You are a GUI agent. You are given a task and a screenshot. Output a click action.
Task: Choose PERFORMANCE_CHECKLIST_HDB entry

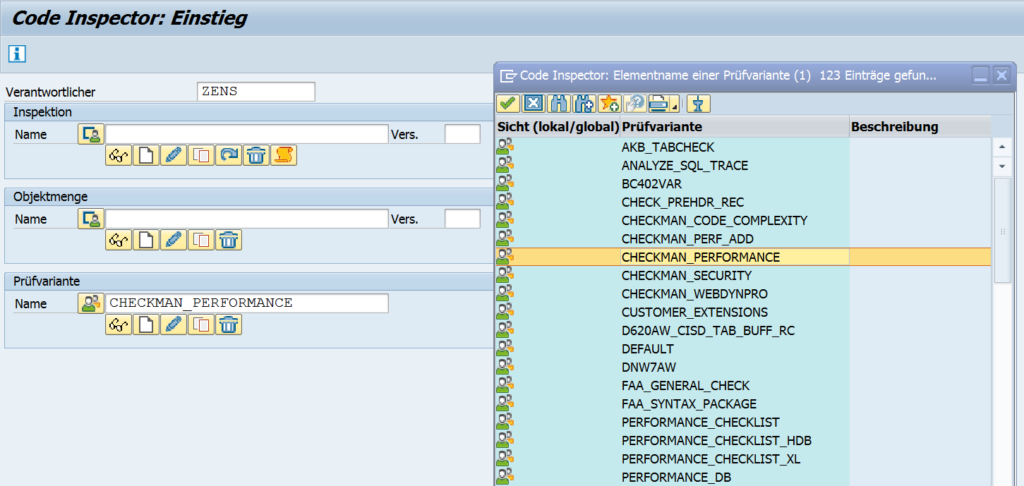tap(715, 441)
